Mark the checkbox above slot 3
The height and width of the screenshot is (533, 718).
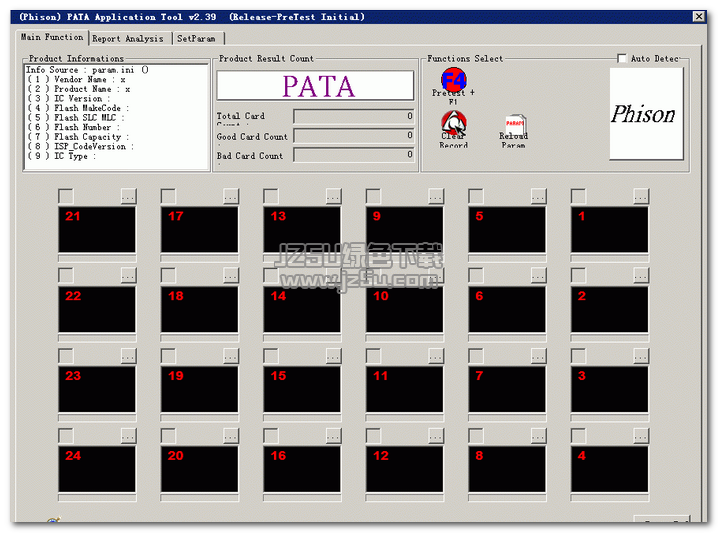tap(579, 356)
